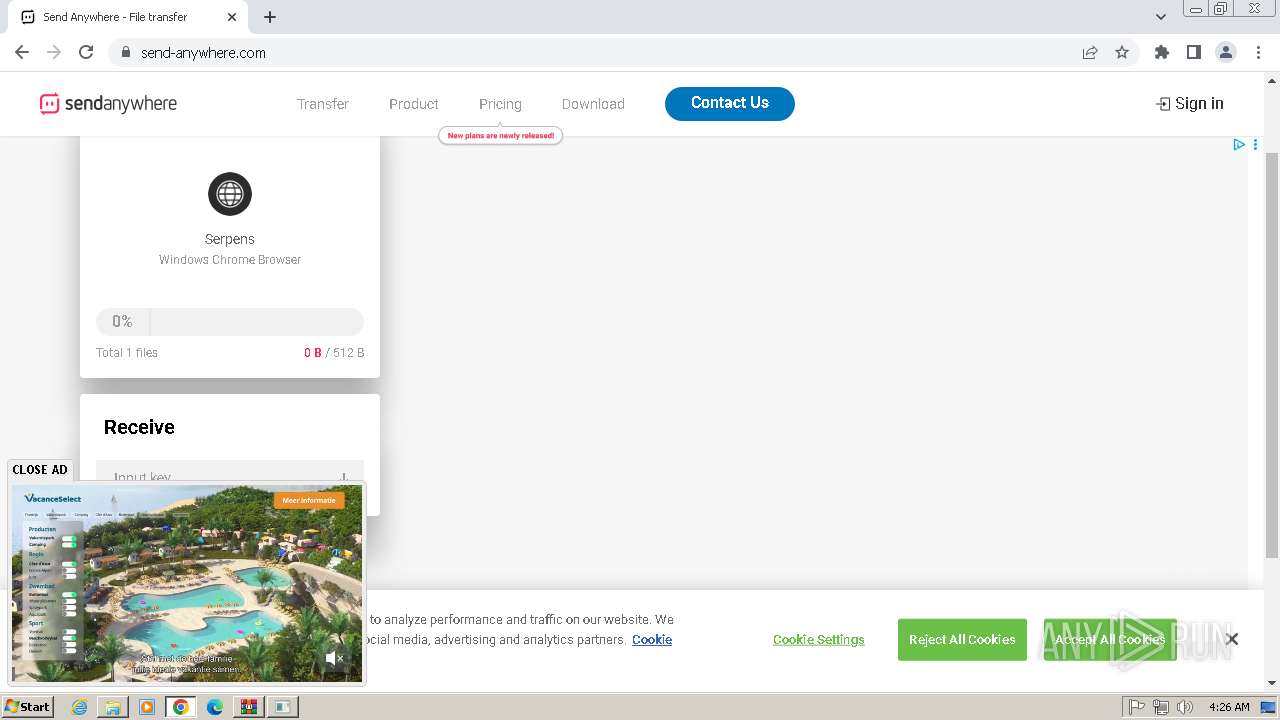Viewport: 1280px width, 720px height.
Task: Click the Serpens device name
Action: pyautogui.click(x=230, y=239)
